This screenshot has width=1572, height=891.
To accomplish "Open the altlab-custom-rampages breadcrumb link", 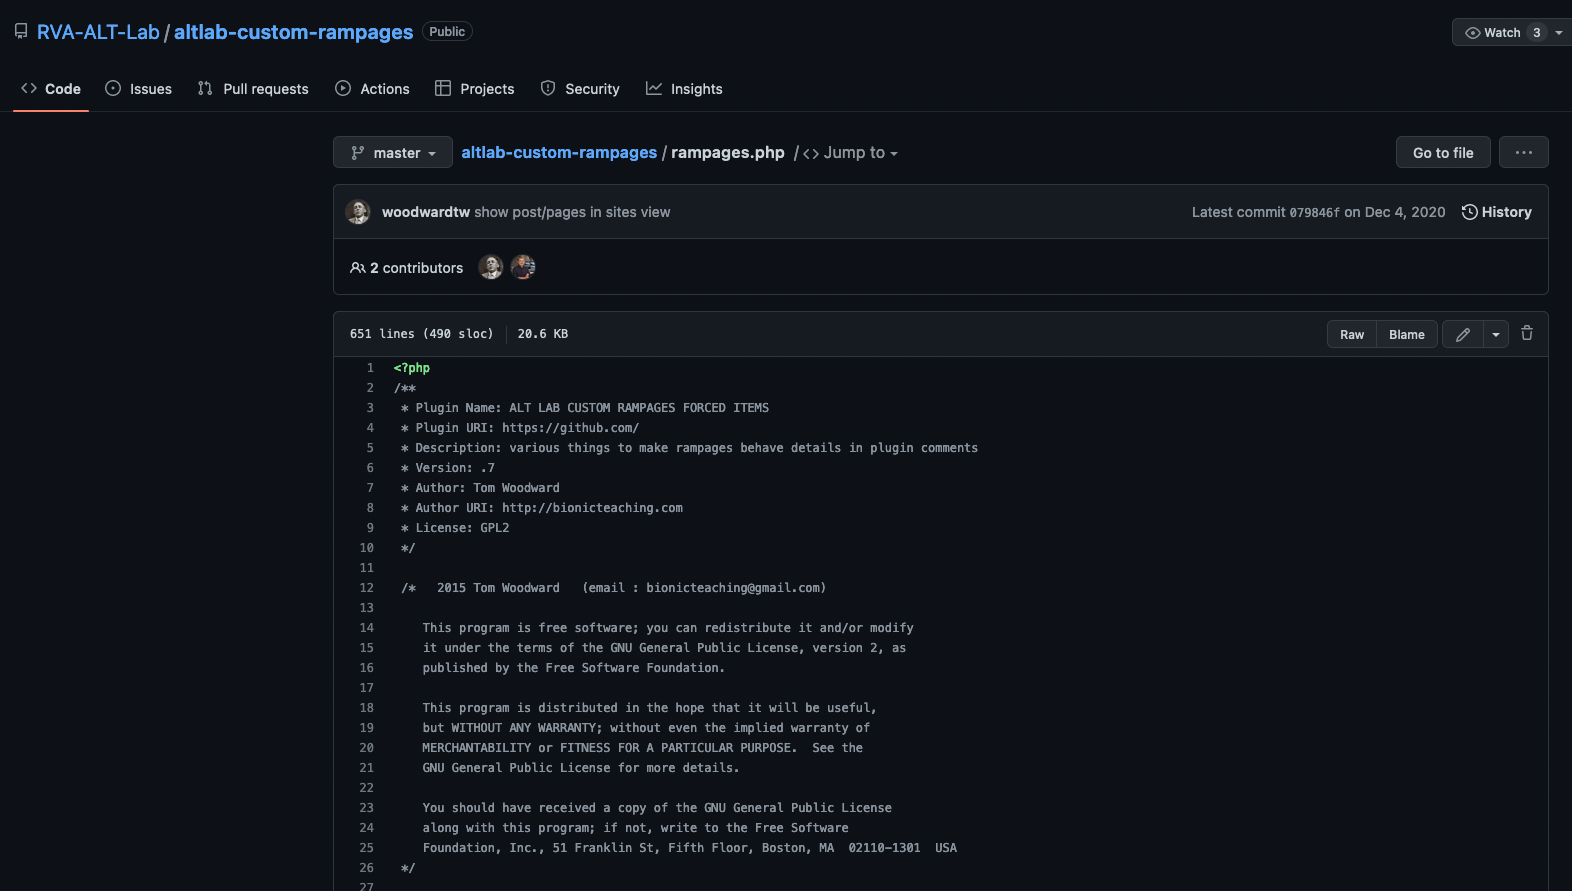I will pyautogui.click(x=559, y=152).
